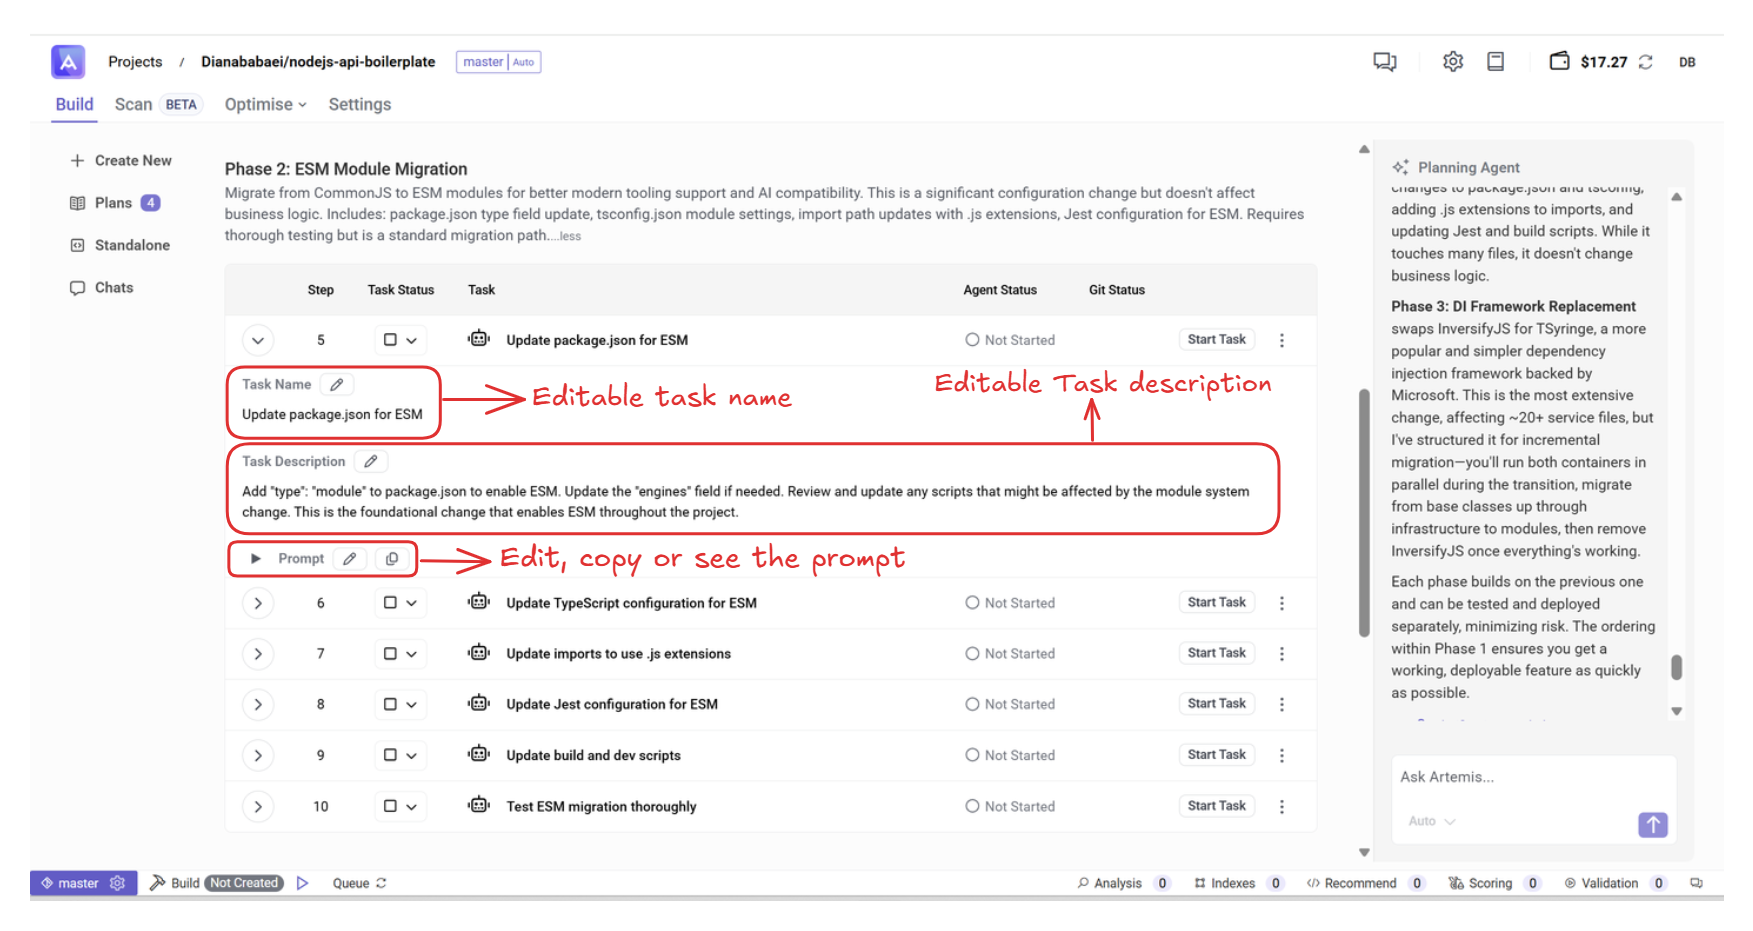Collapse the expanded step 5 row
The width and height of the screenshot is (1753, 931).
258,340
